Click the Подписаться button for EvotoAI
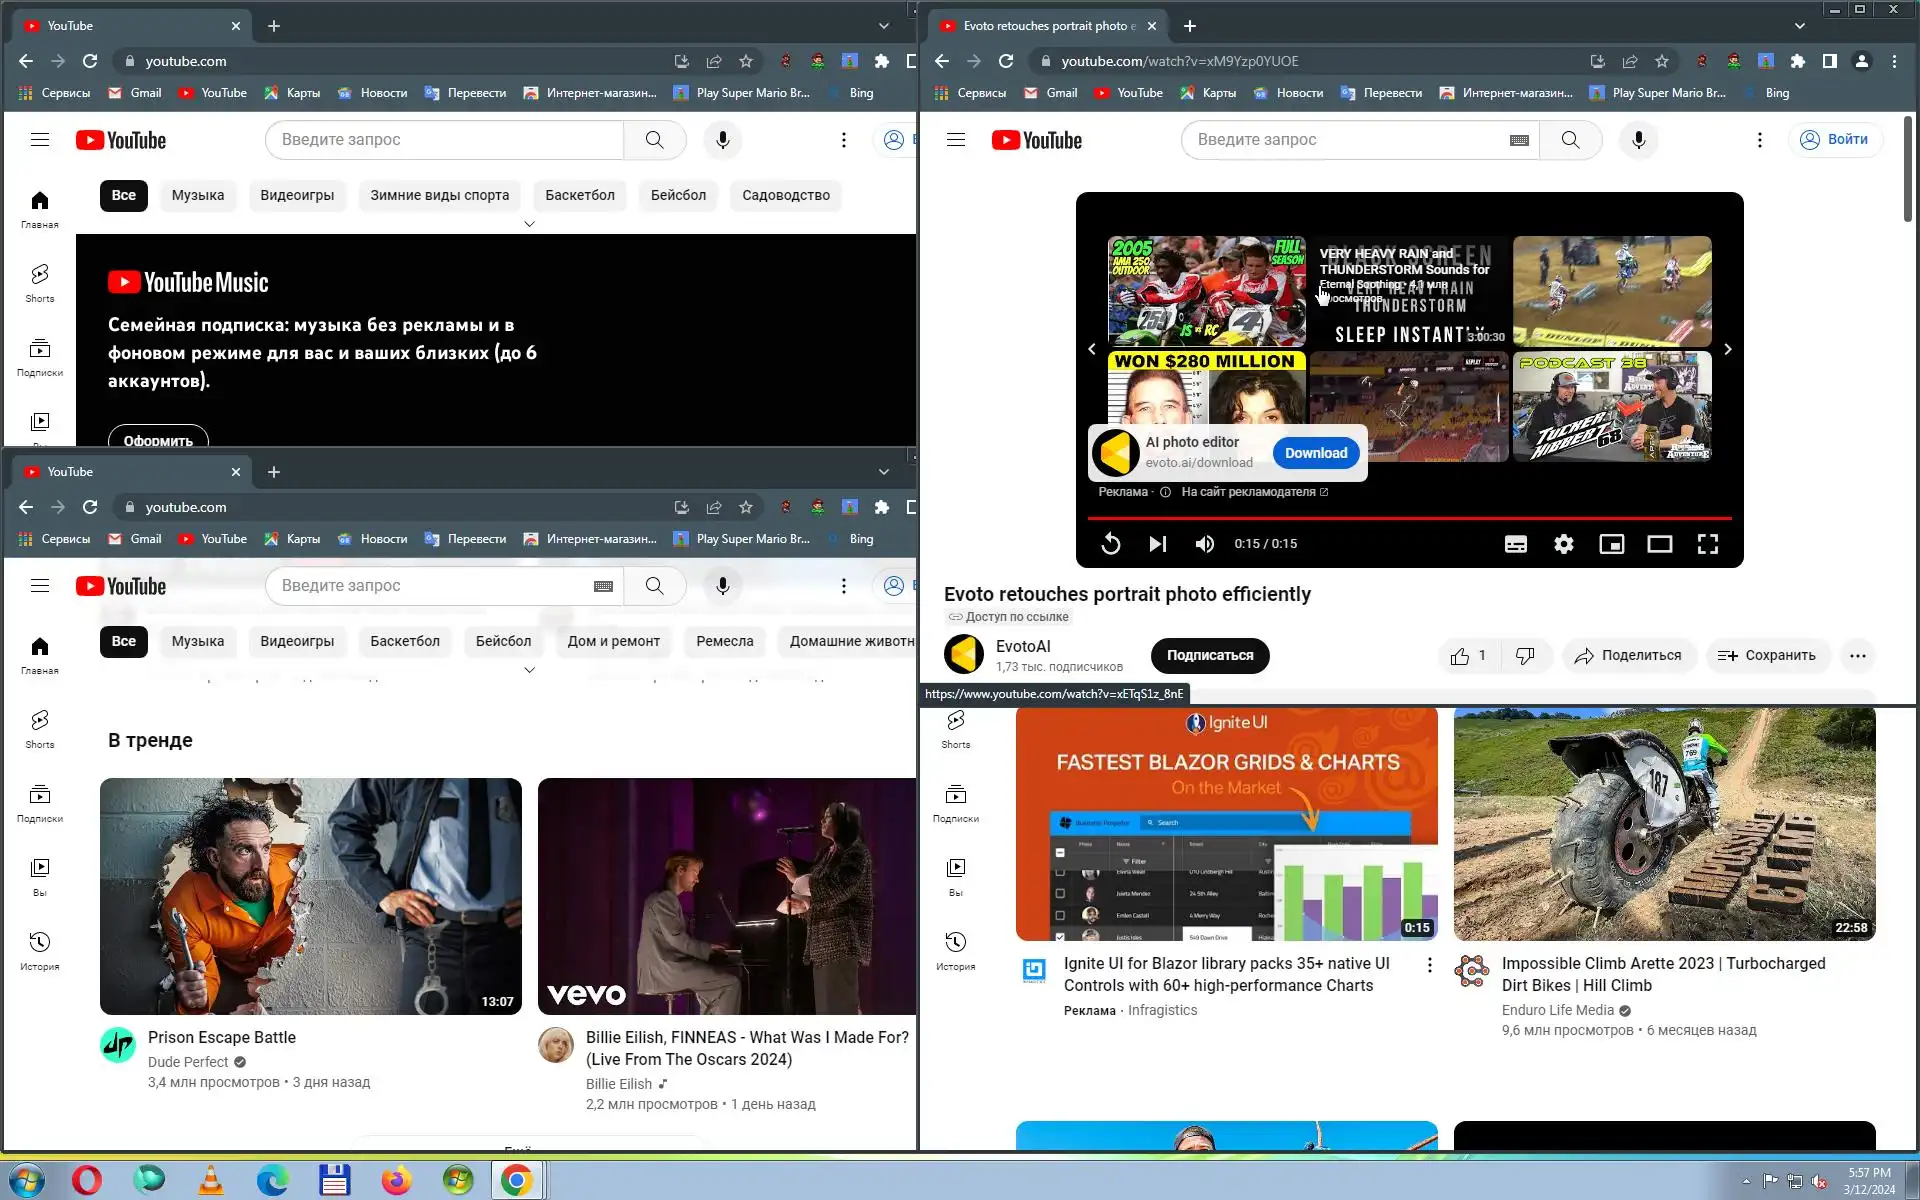The width and height of the screenshot is (1920, 1200). 1209,656
